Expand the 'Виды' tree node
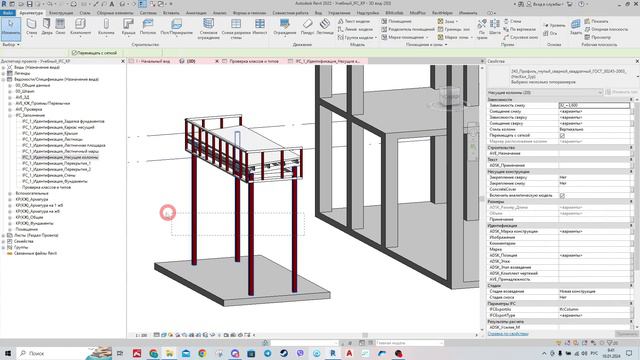Screen dimensions: 640x360 pos(4,67)
